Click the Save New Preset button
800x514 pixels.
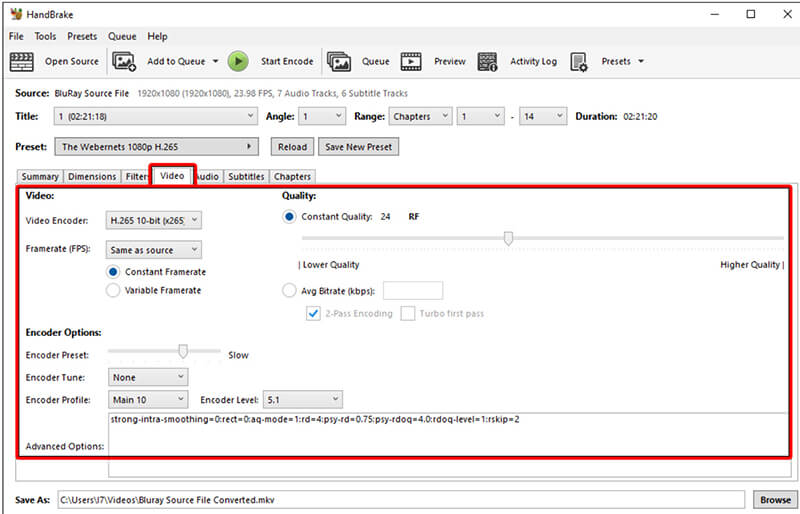(x=358, y=146)
